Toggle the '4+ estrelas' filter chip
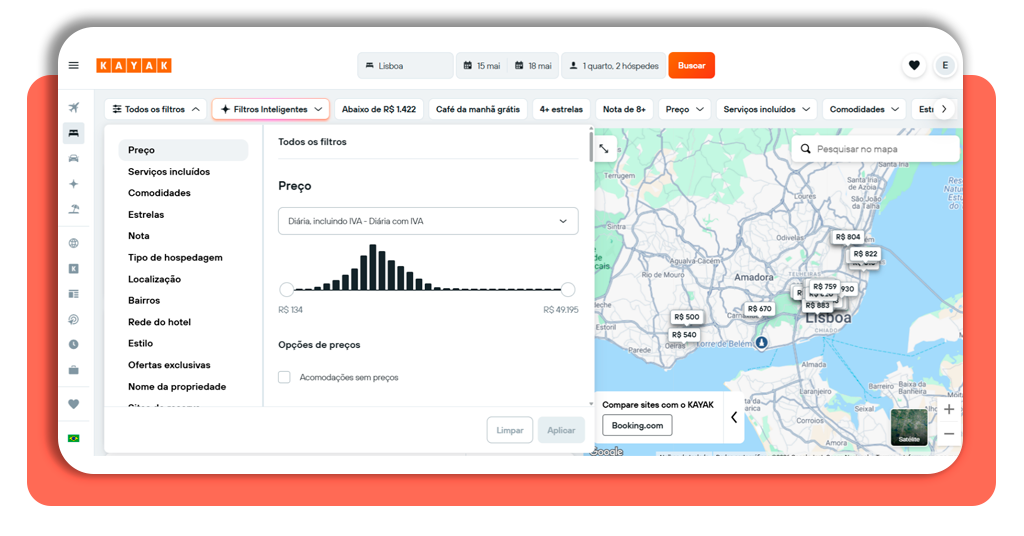The image size is (1024, 536). (561, 109)
